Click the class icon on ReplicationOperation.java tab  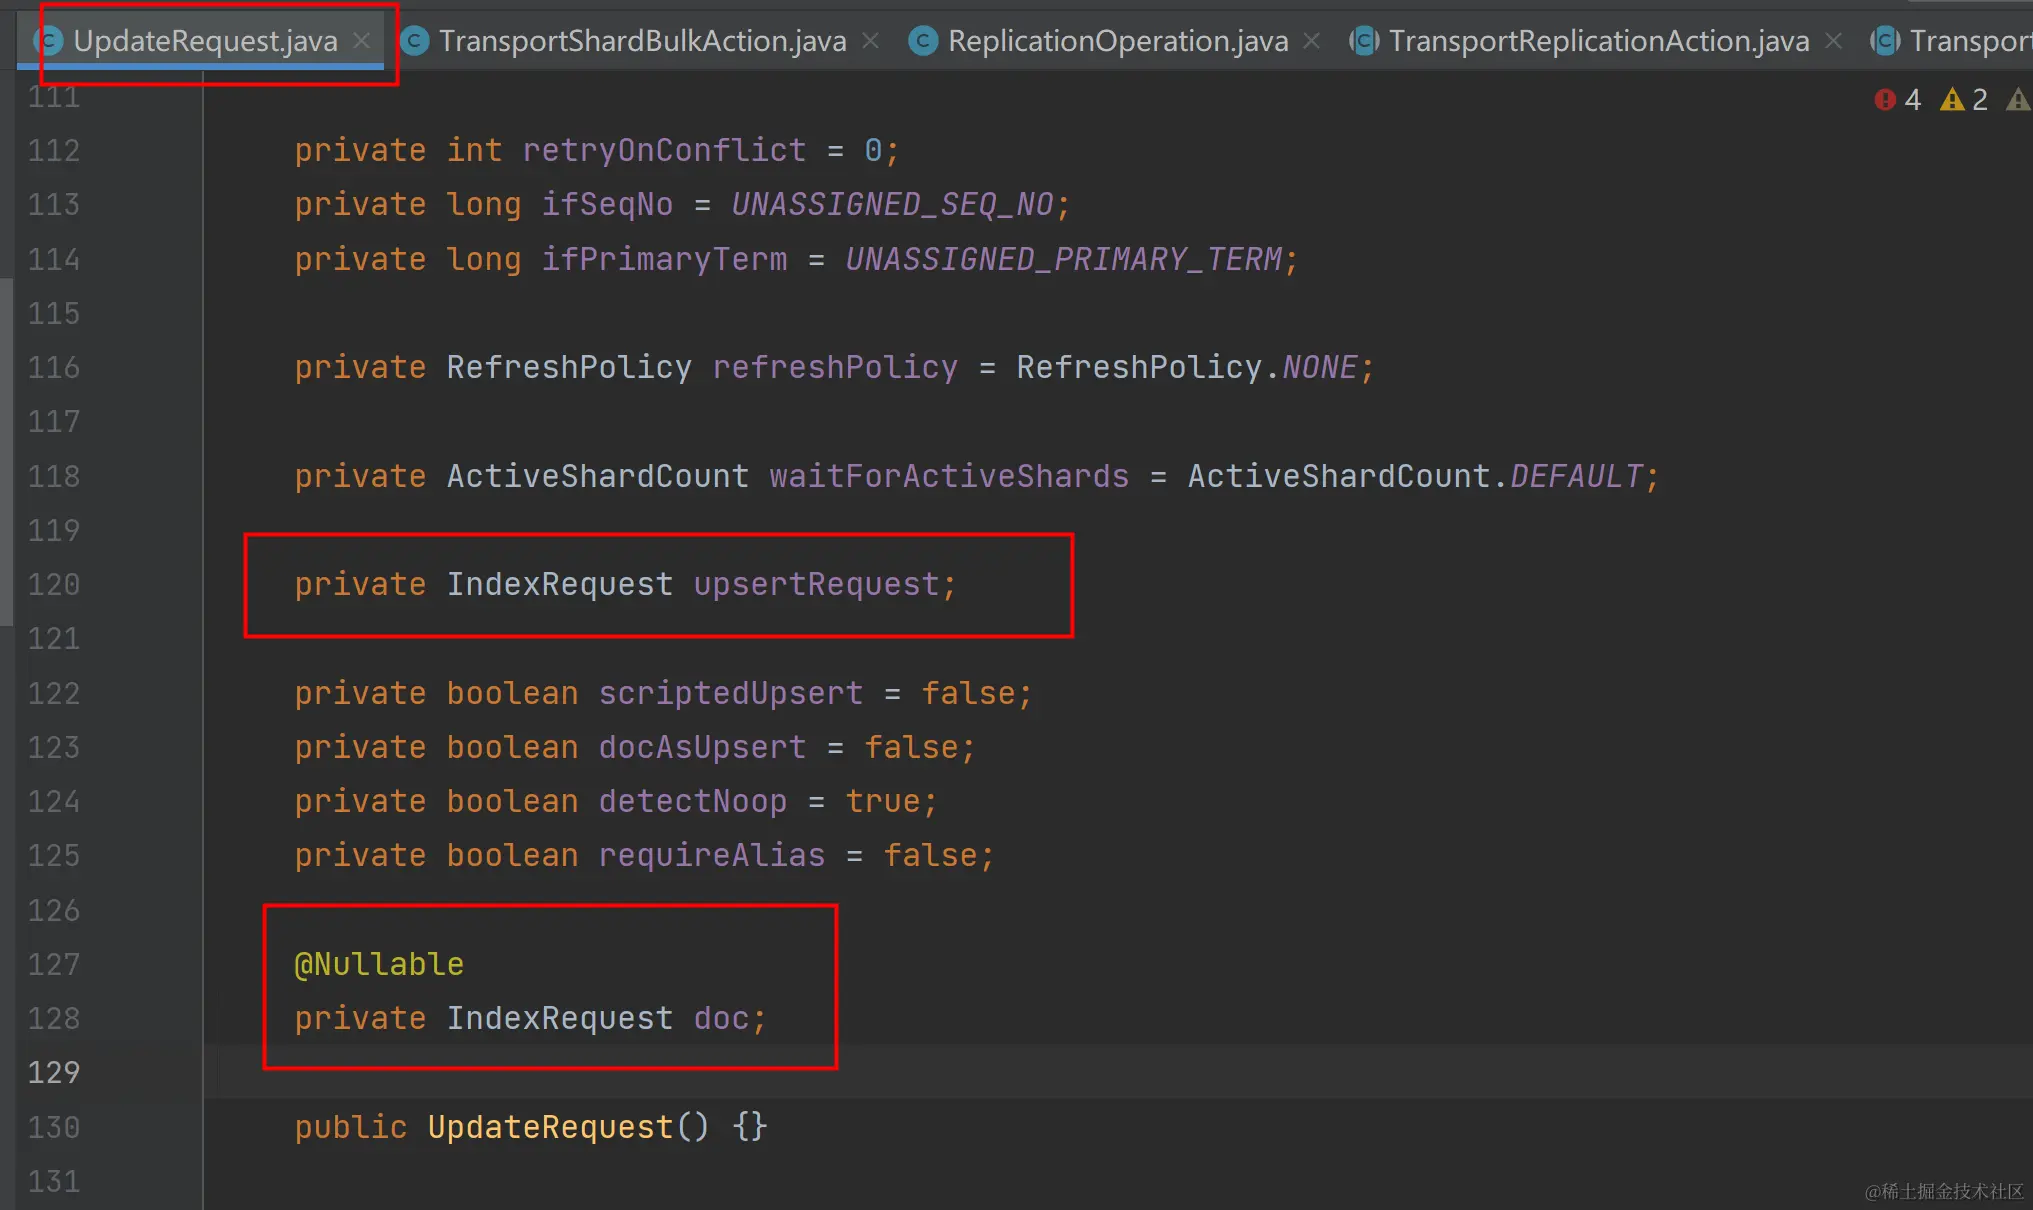tap(923, 41)
